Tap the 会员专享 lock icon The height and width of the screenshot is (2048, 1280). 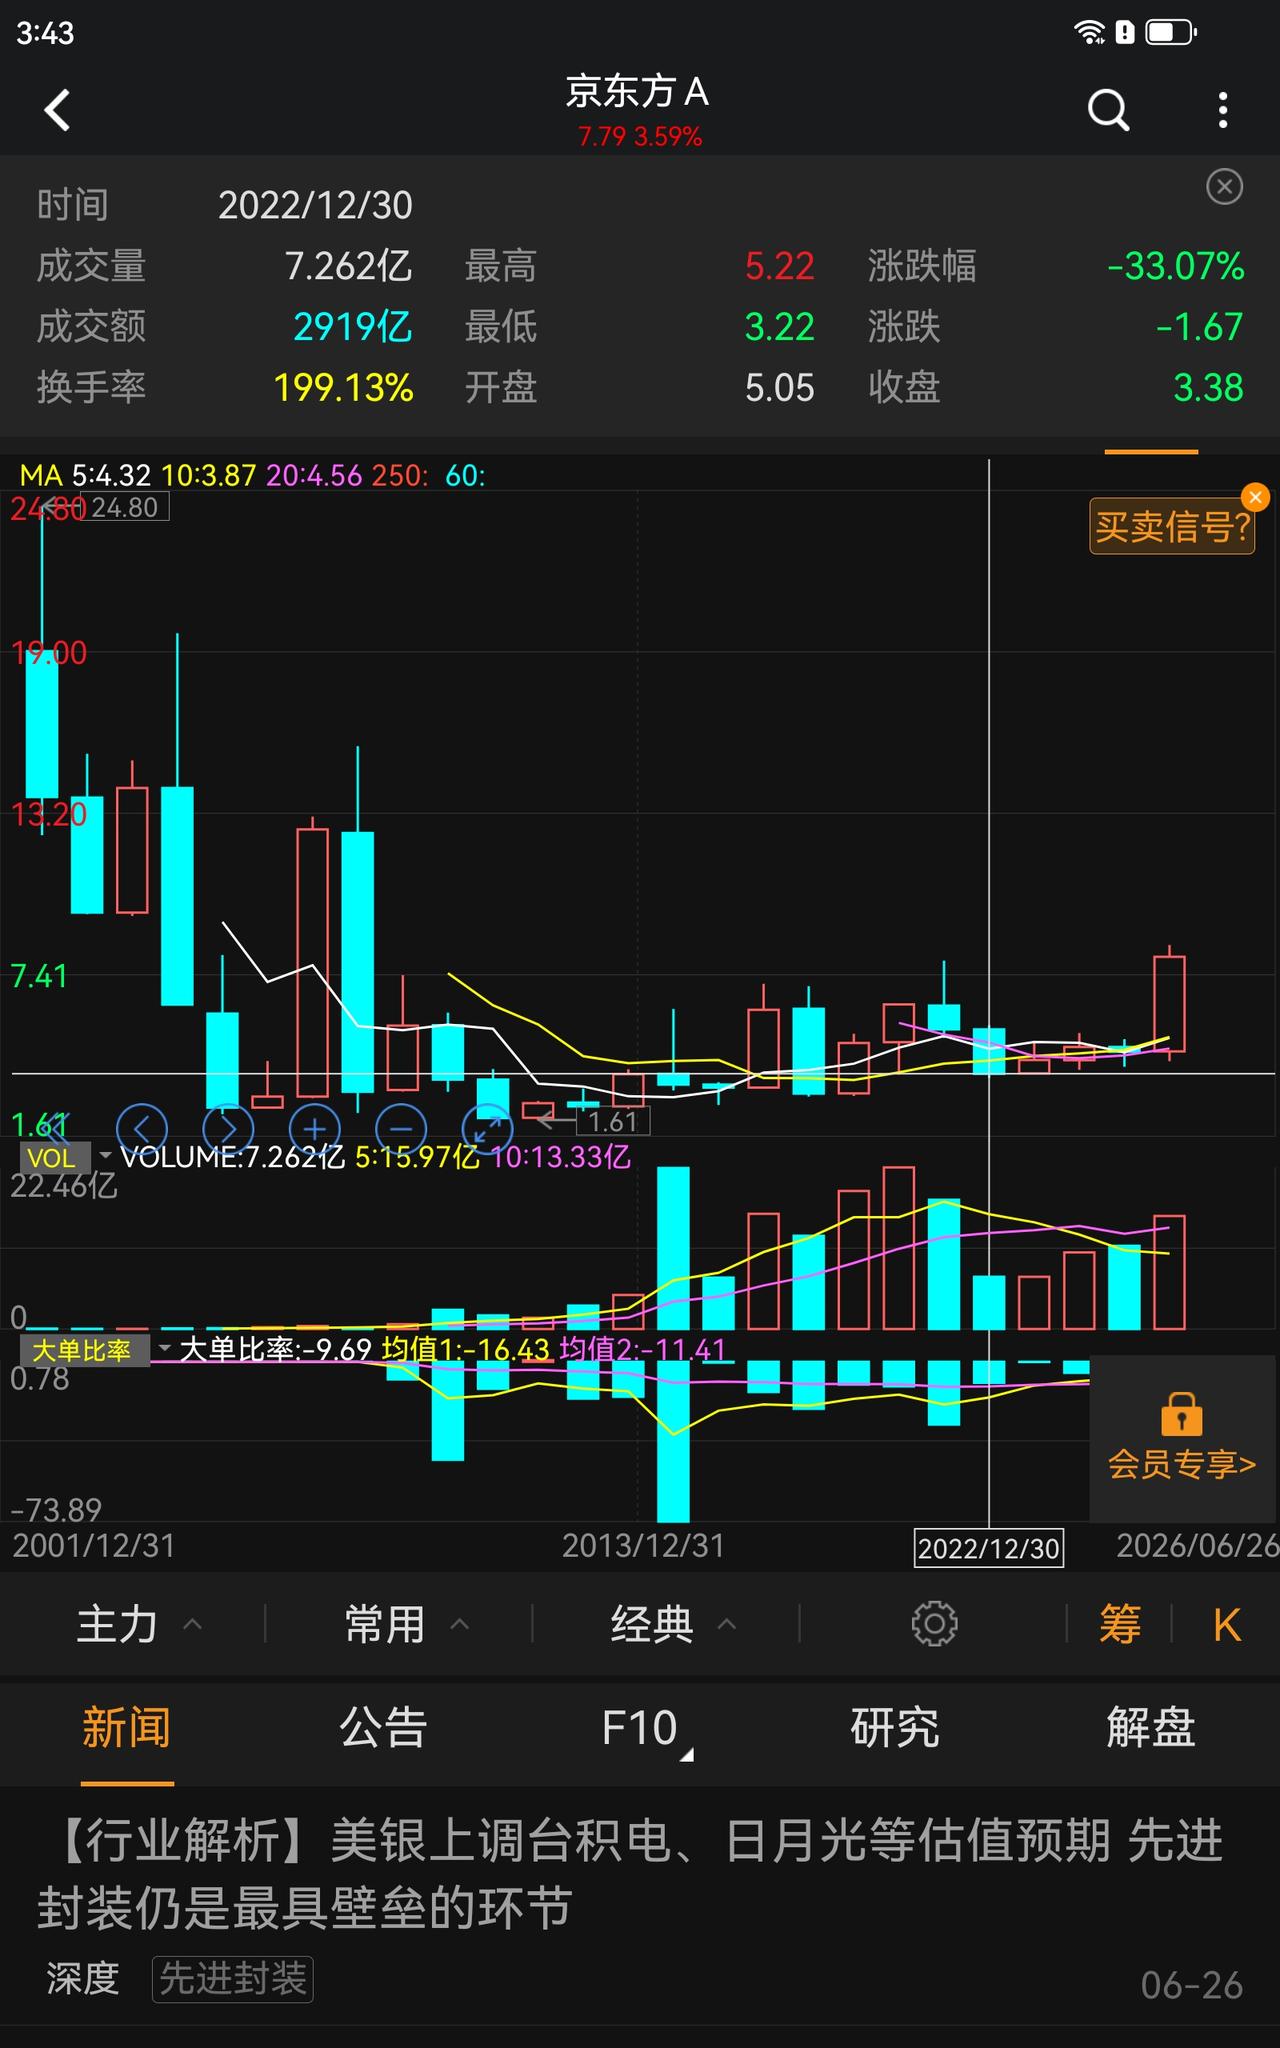point(1181,1414)
